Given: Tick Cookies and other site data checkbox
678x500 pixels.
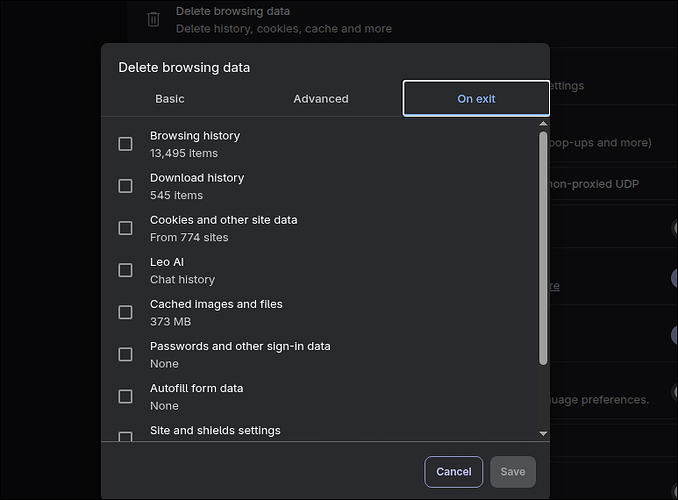Looking at the screenshot, I should pos(125,228).
